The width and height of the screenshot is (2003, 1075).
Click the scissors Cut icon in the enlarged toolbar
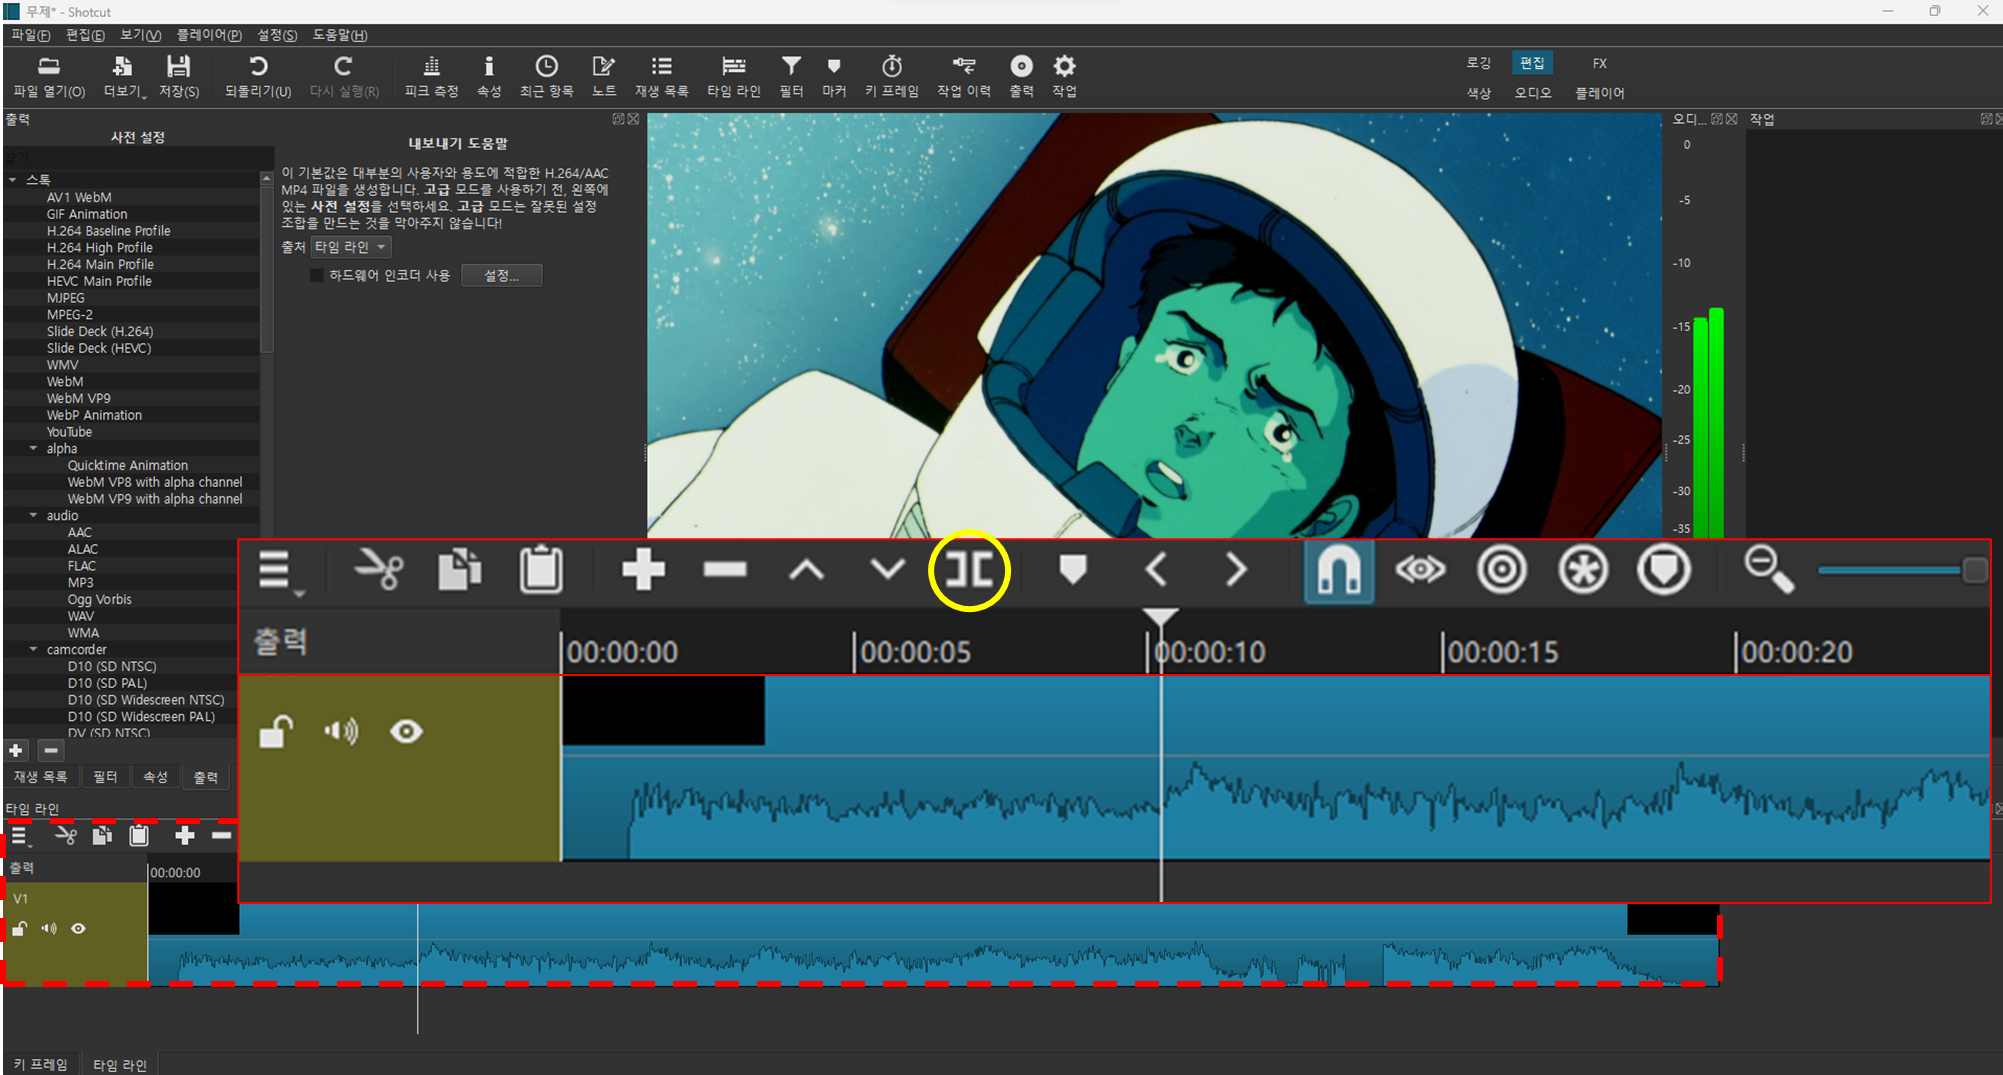tap(379, 570)
